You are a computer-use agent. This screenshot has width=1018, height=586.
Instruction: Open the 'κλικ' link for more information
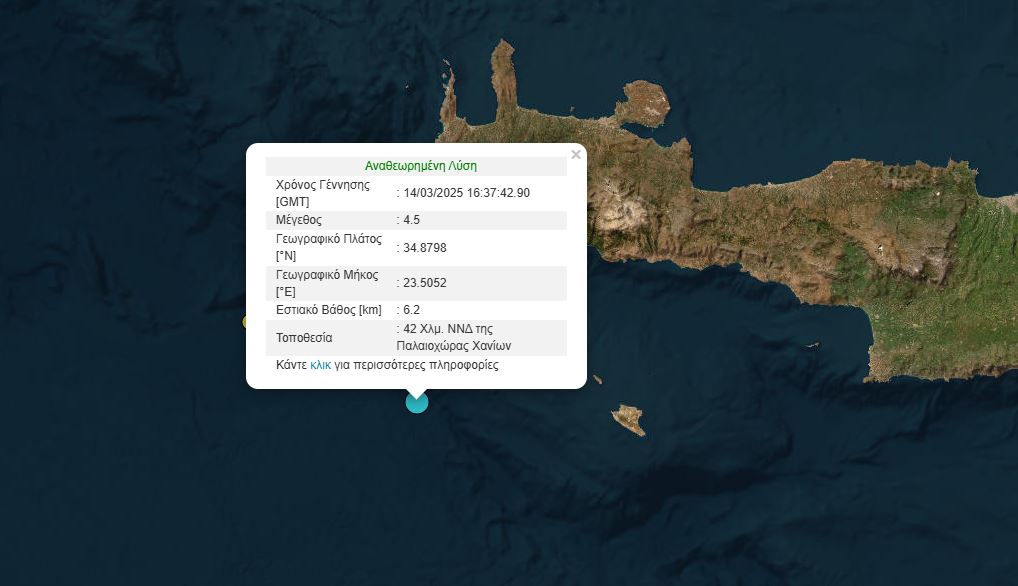click(x=320, y=365)
